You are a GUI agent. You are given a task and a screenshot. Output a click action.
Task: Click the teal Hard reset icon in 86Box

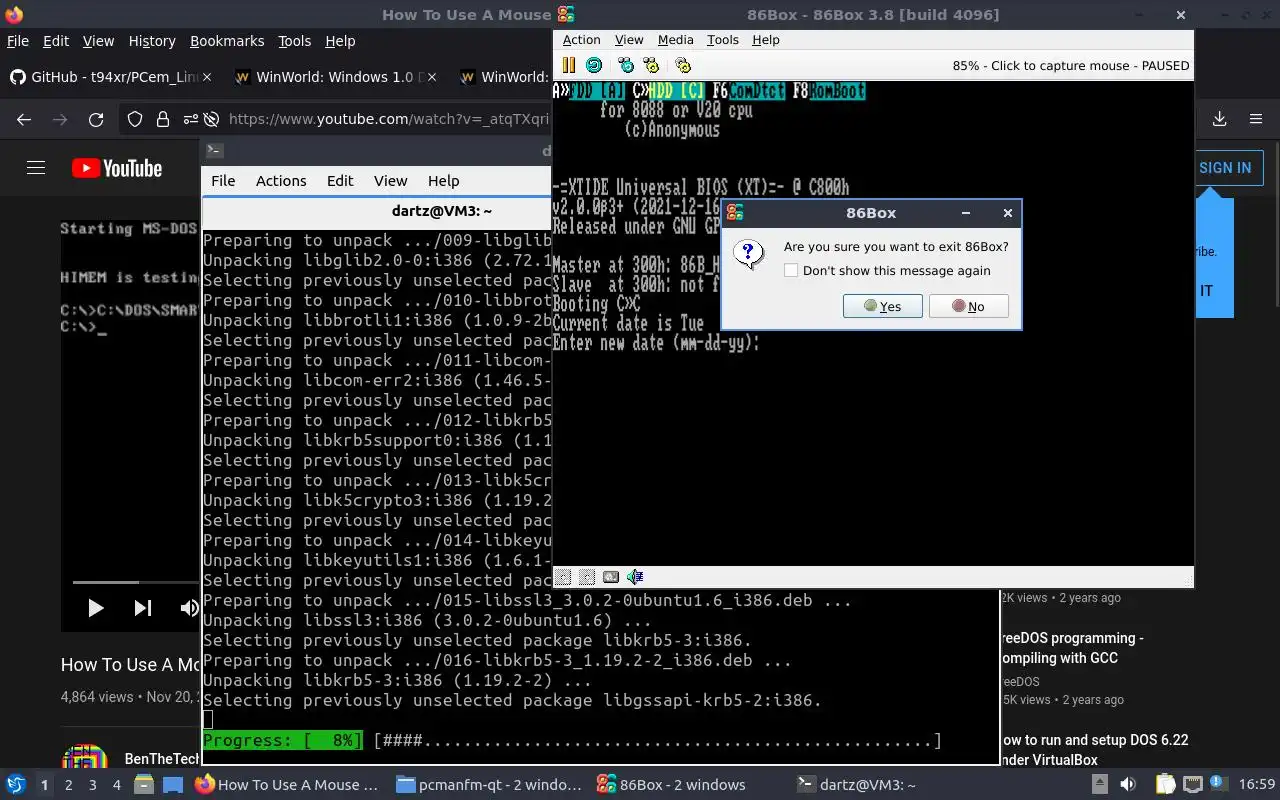tap(594, 65)
